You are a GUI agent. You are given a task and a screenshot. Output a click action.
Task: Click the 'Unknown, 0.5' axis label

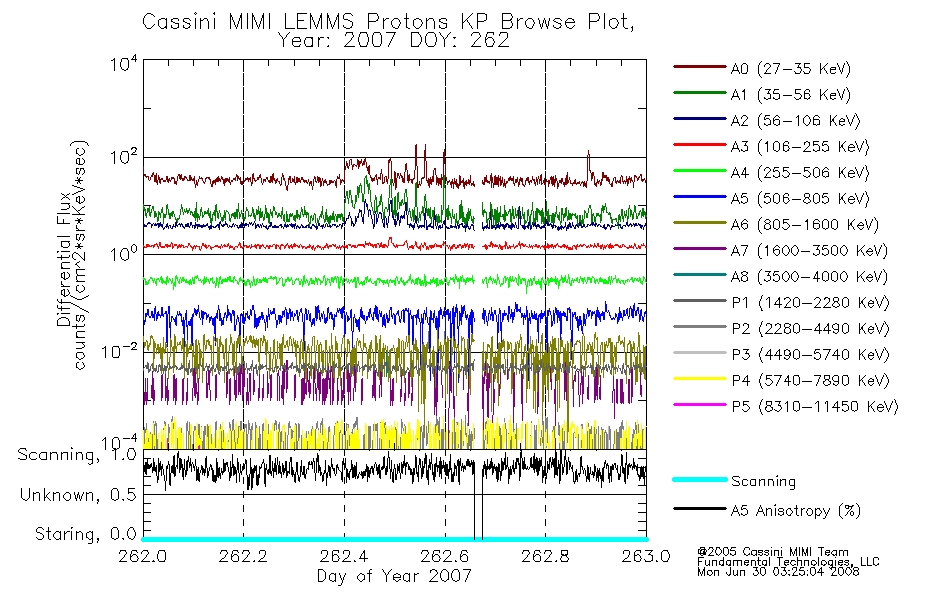pos(79,495)
